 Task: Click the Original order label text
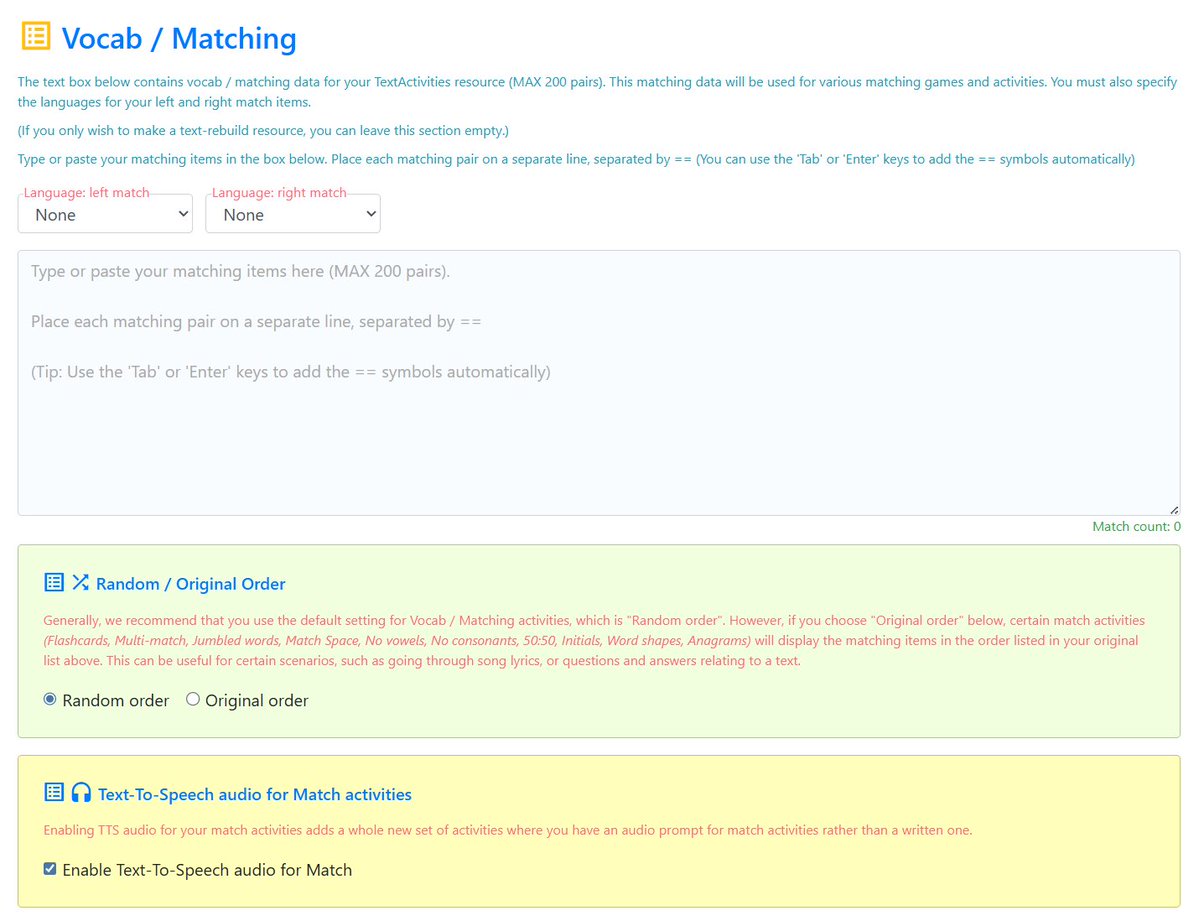pyautogui.click(x=256, y=701)
